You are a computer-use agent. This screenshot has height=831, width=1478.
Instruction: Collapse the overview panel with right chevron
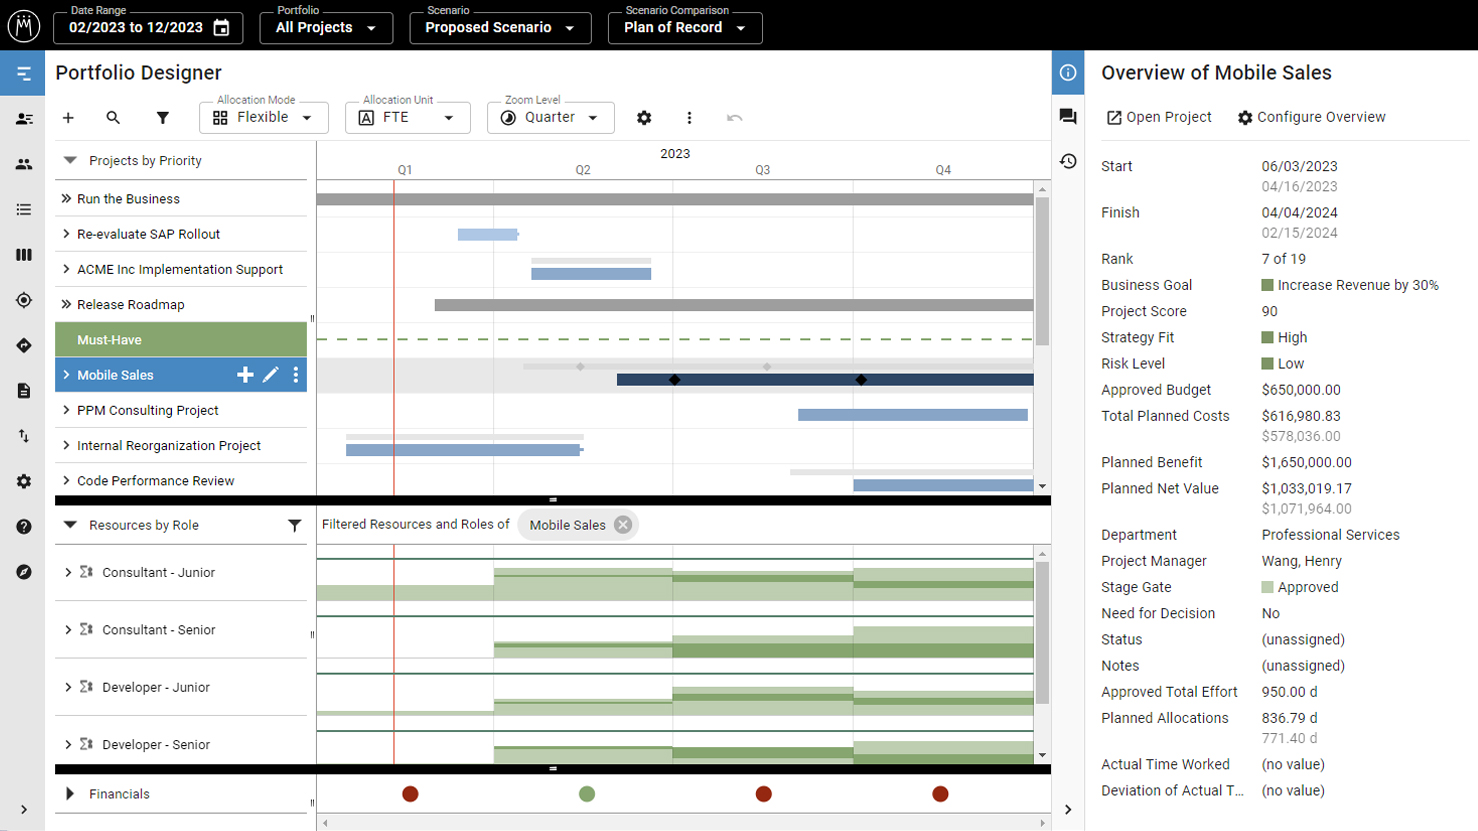point(1068,810)
